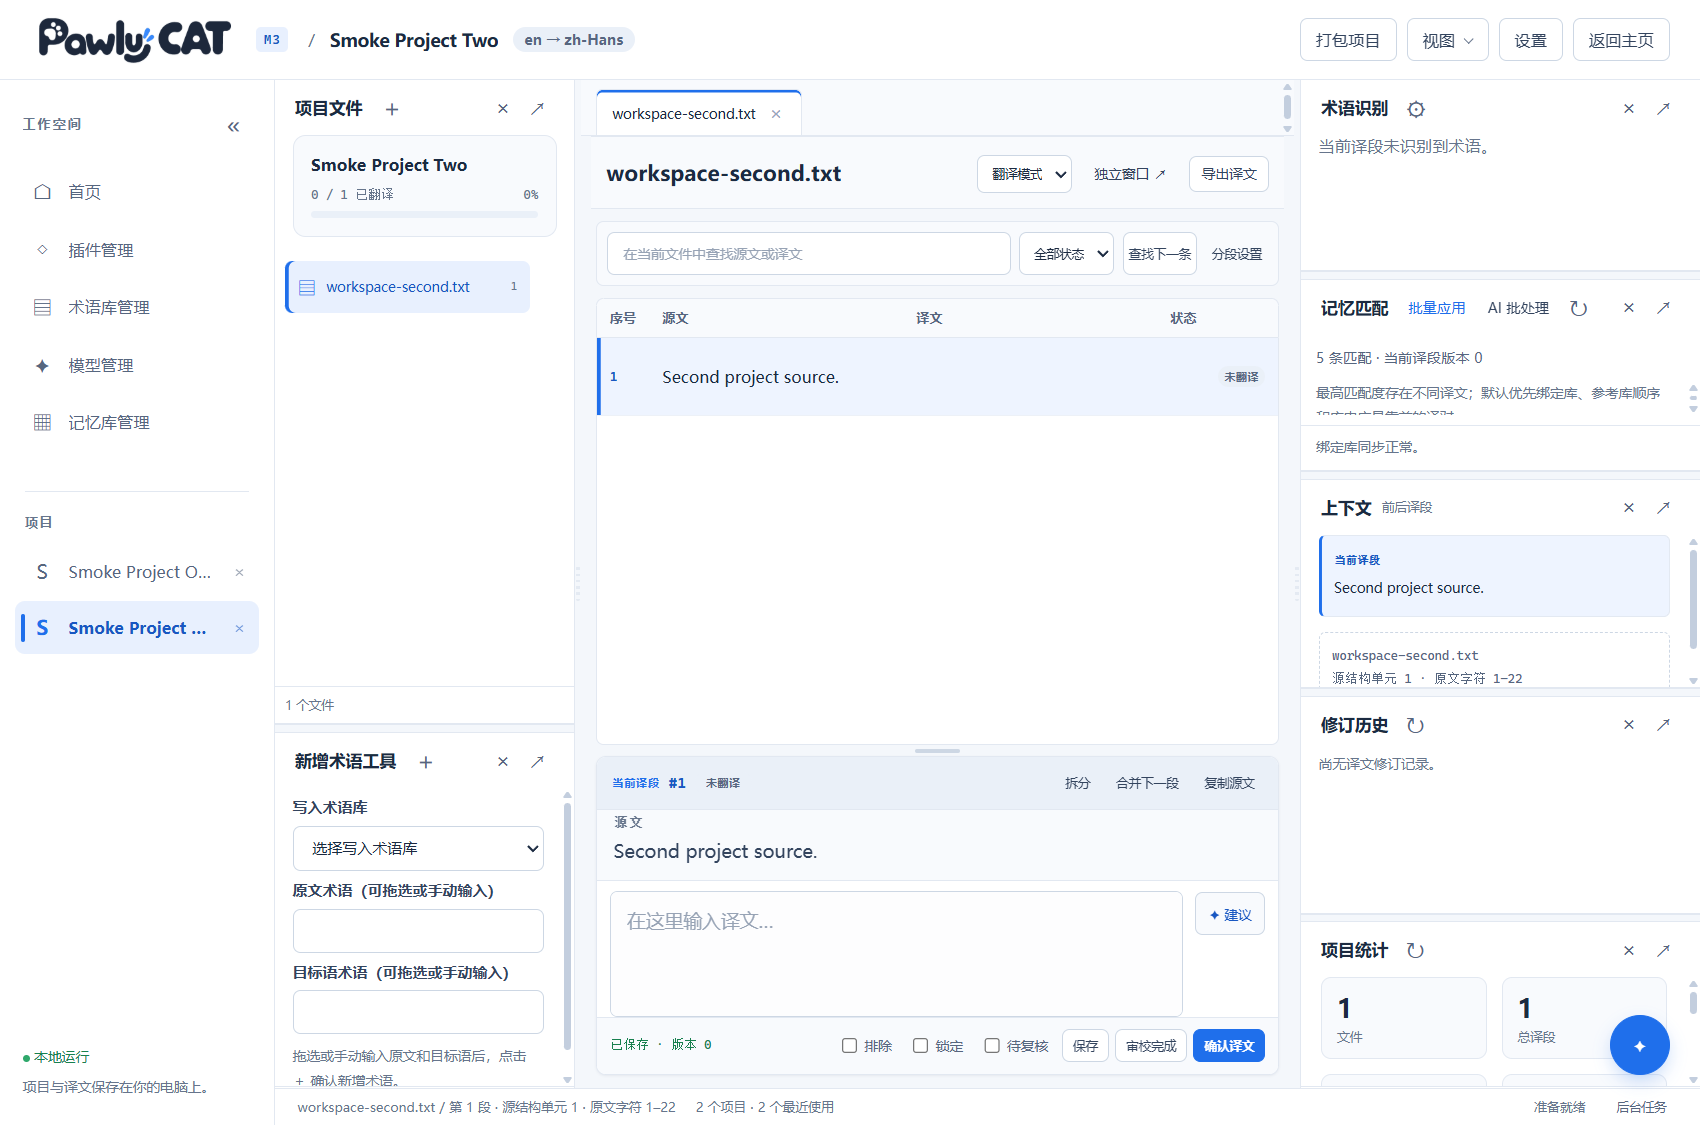Viewport: 1700px width, 1125px height.
Task: Click the file search input field
Action: [x=808, y=254]
